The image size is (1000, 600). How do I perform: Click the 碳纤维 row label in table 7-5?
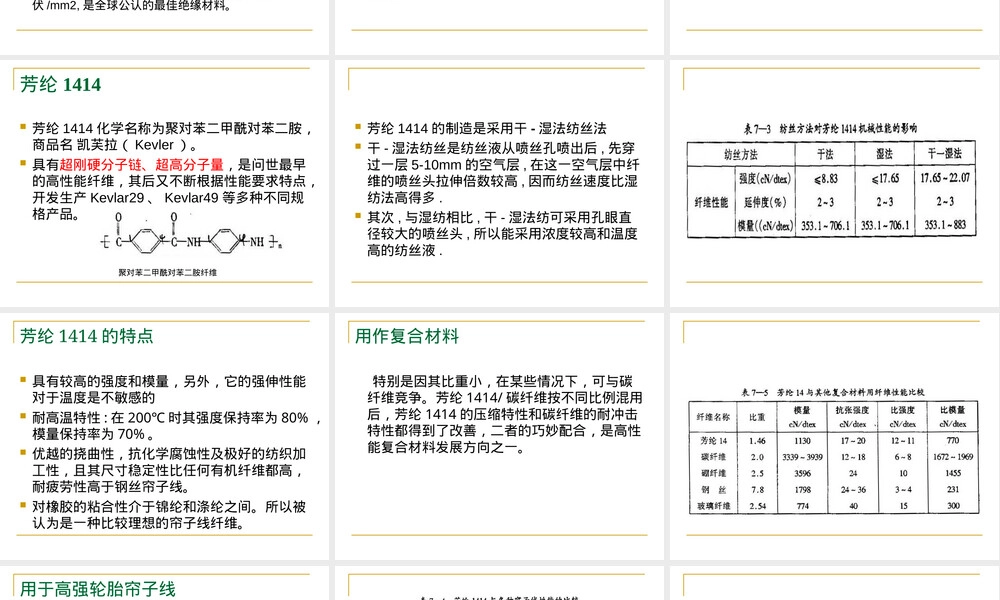(713, 457)
